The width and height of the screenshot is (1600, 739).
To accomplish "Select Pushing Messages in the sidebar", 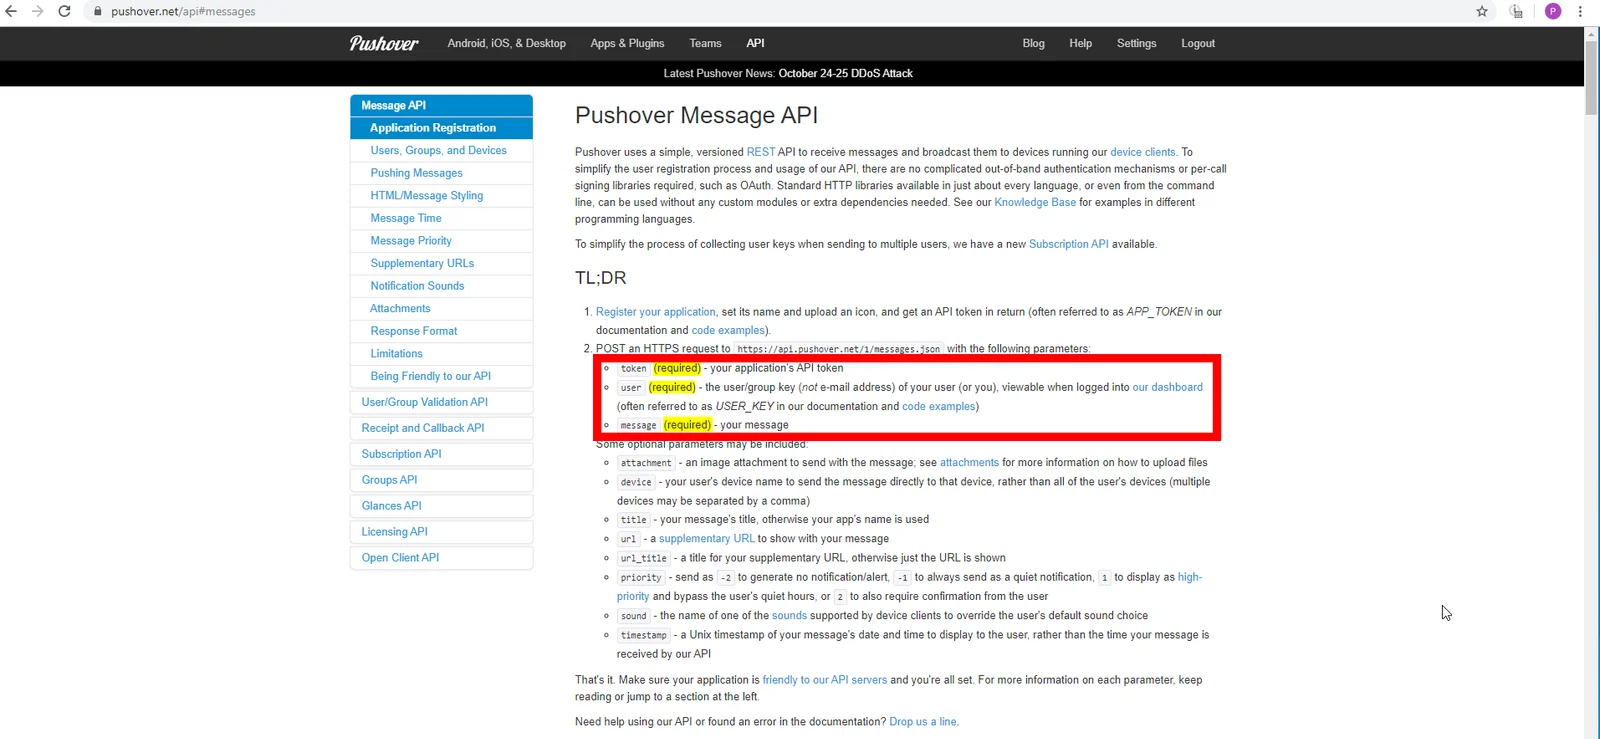I will [x=416, y=173].
